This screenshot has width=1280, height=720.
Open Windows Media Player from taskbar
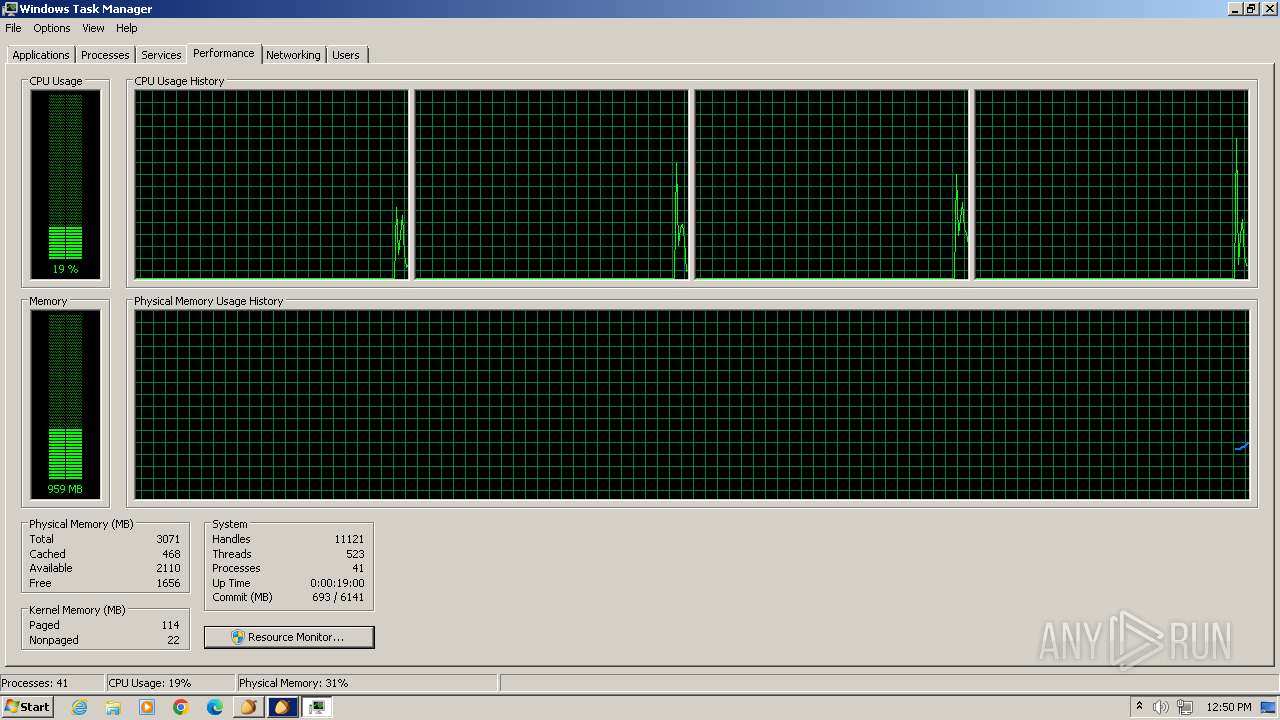147,707
